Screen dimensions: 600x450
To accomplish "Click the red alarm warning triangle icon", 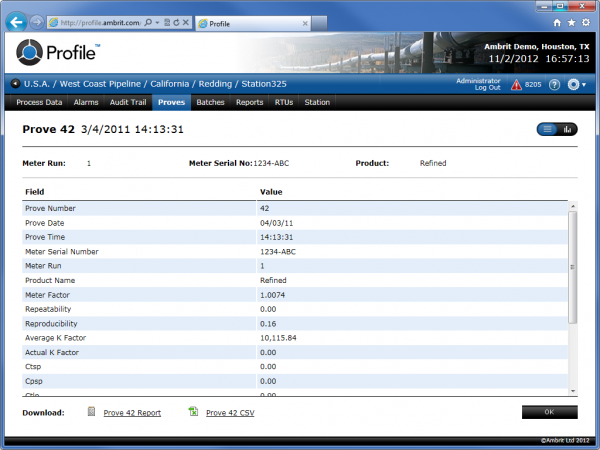I will point(516,85).
